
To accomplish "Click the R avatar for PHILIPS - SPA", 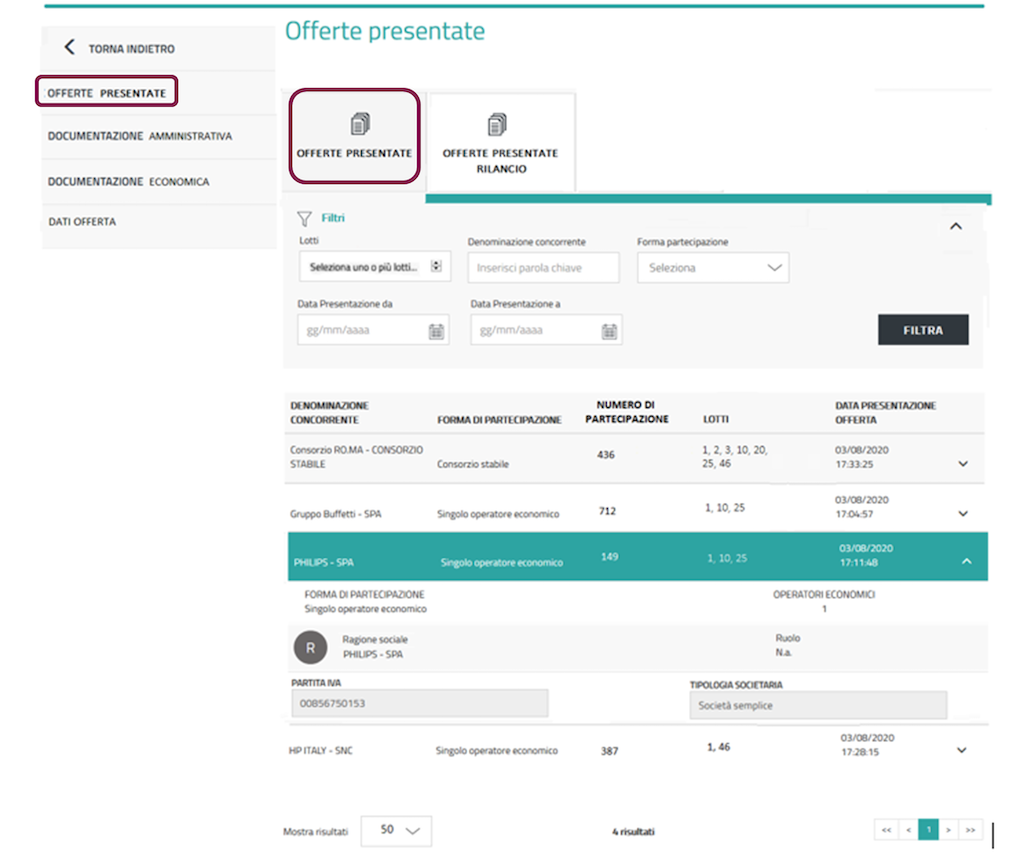I will [310, 648].
